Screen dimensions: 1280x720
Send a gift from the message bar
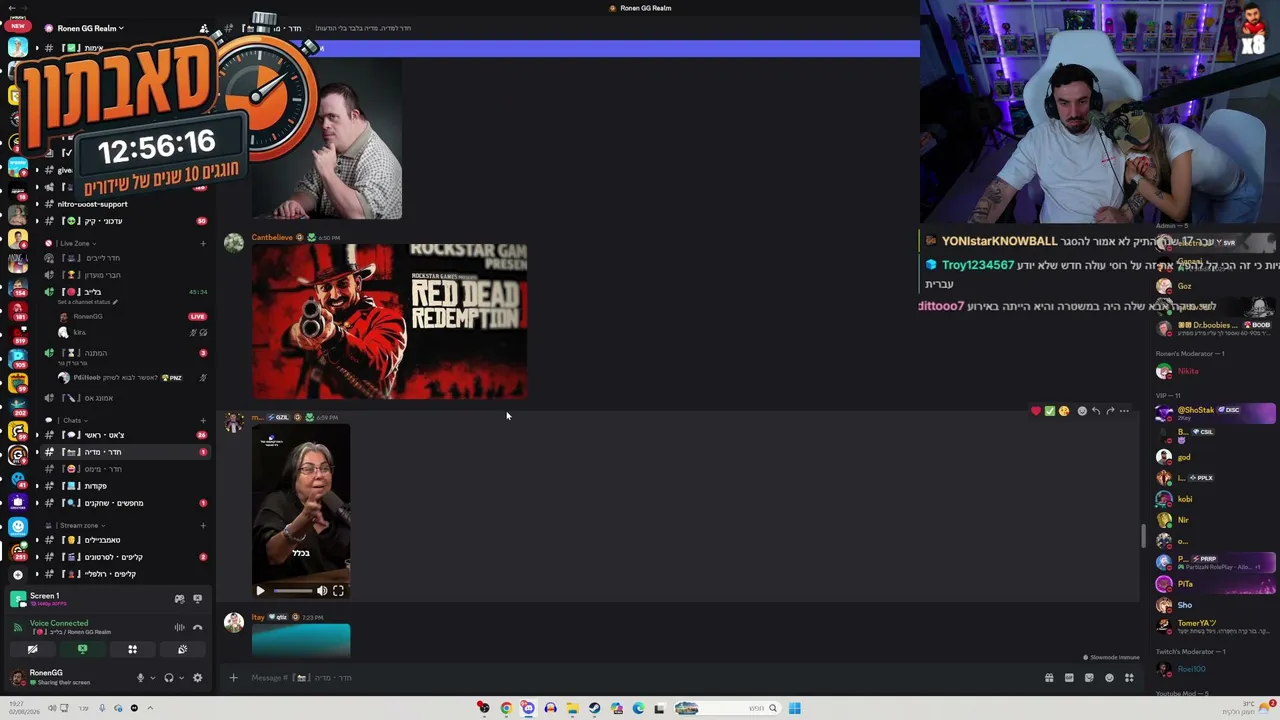1049,678
